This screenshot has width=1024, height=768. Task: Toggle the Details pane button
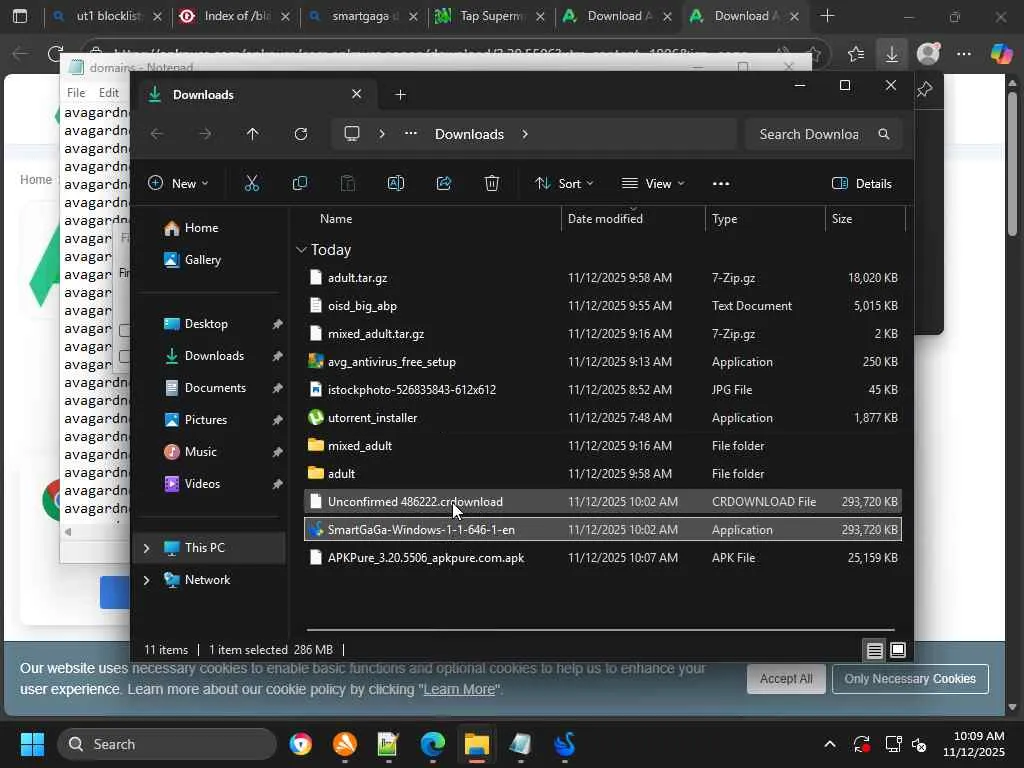pyautogui.click(x=862, y=184)
